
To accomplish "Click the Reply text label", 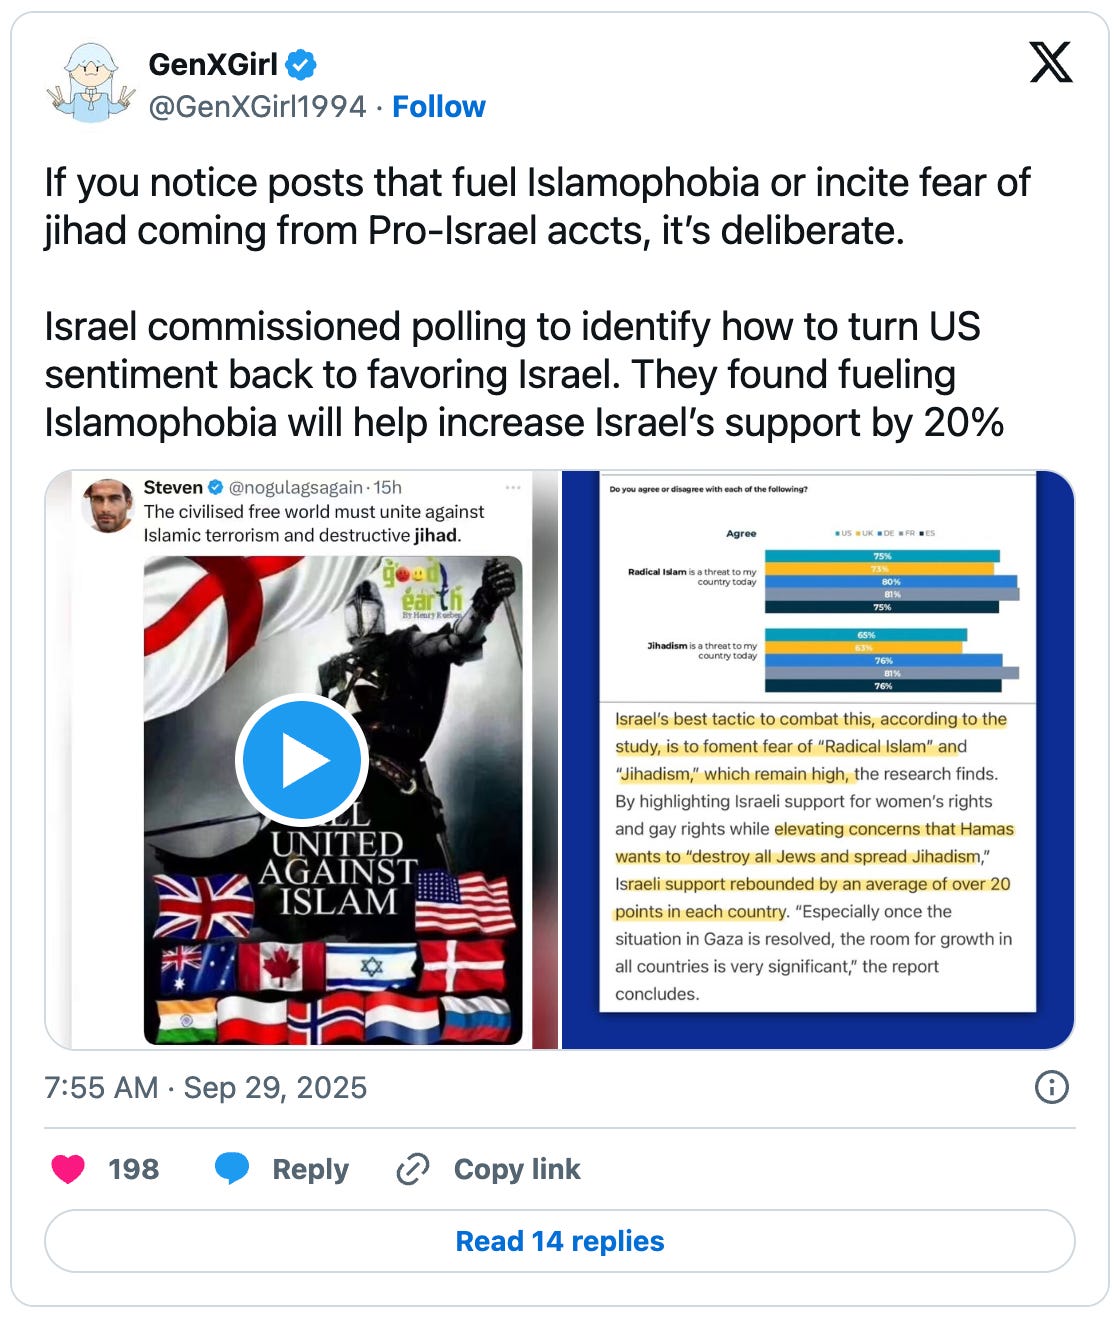I will [x=310, y=1169].
